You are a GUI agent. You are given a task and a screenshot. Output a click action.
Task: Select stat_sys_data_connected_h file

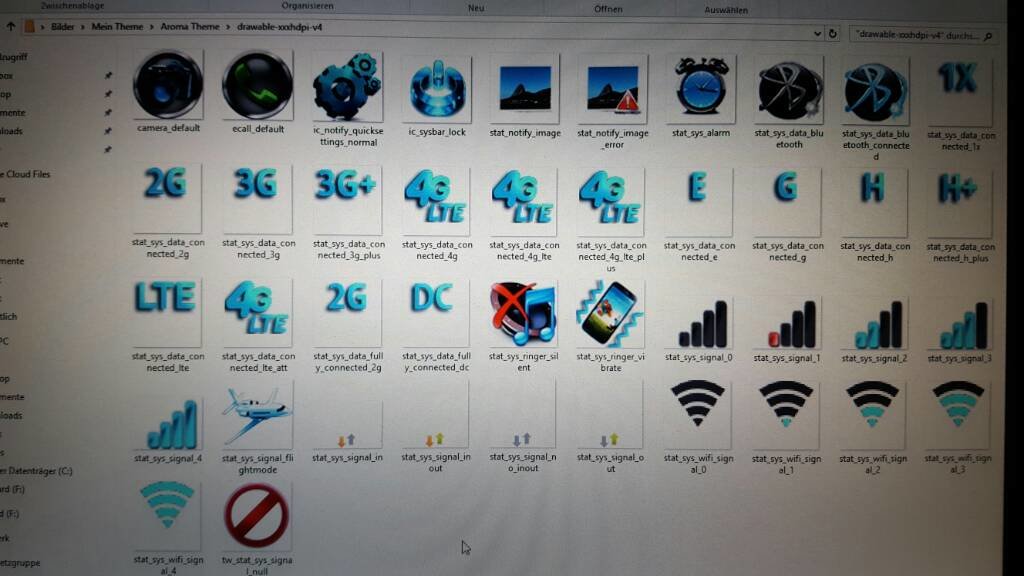(x=874, y=203)
